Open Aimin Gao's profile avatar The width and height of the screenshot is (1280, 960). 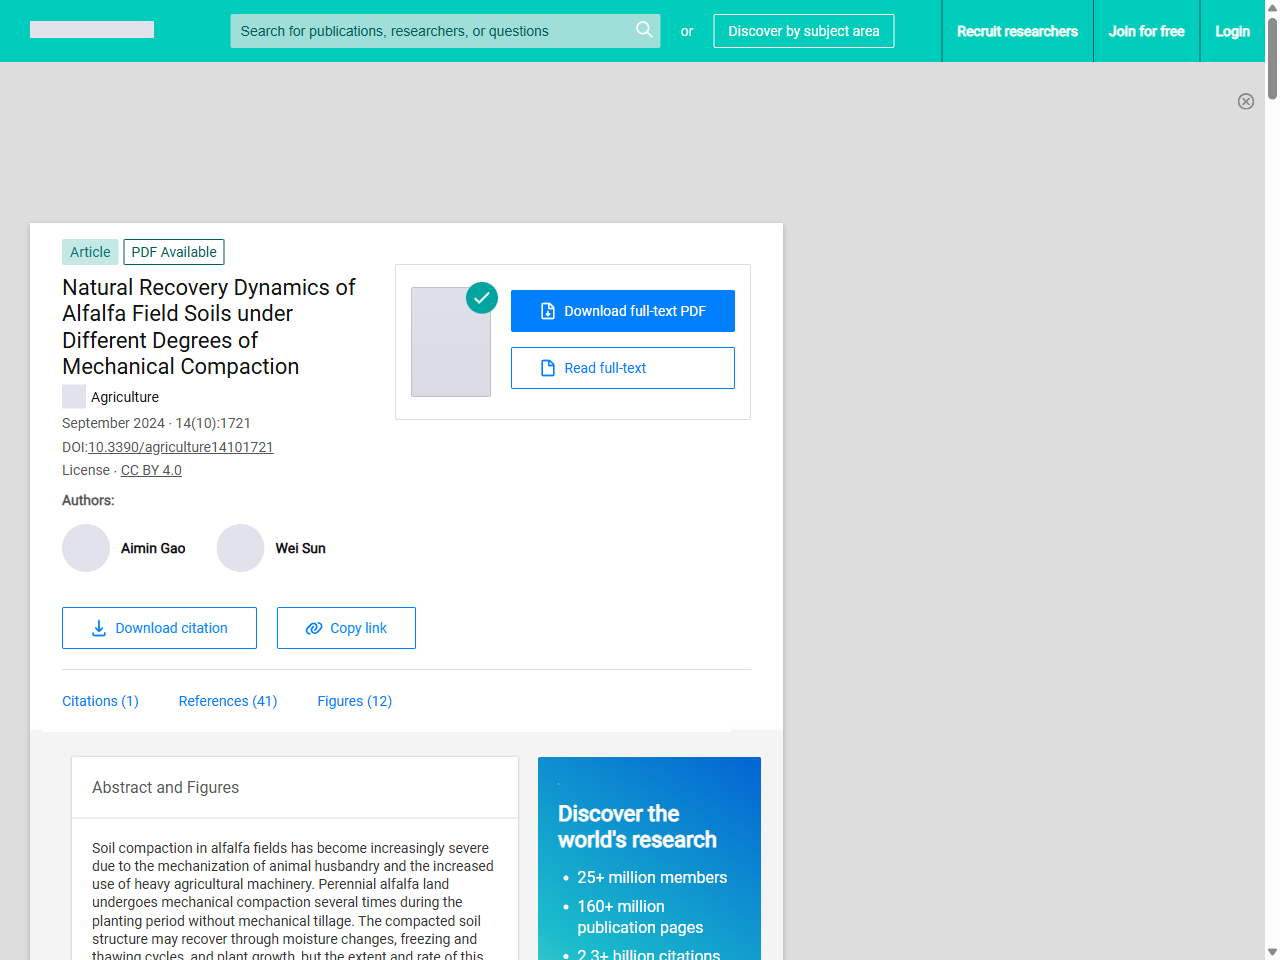86,548
